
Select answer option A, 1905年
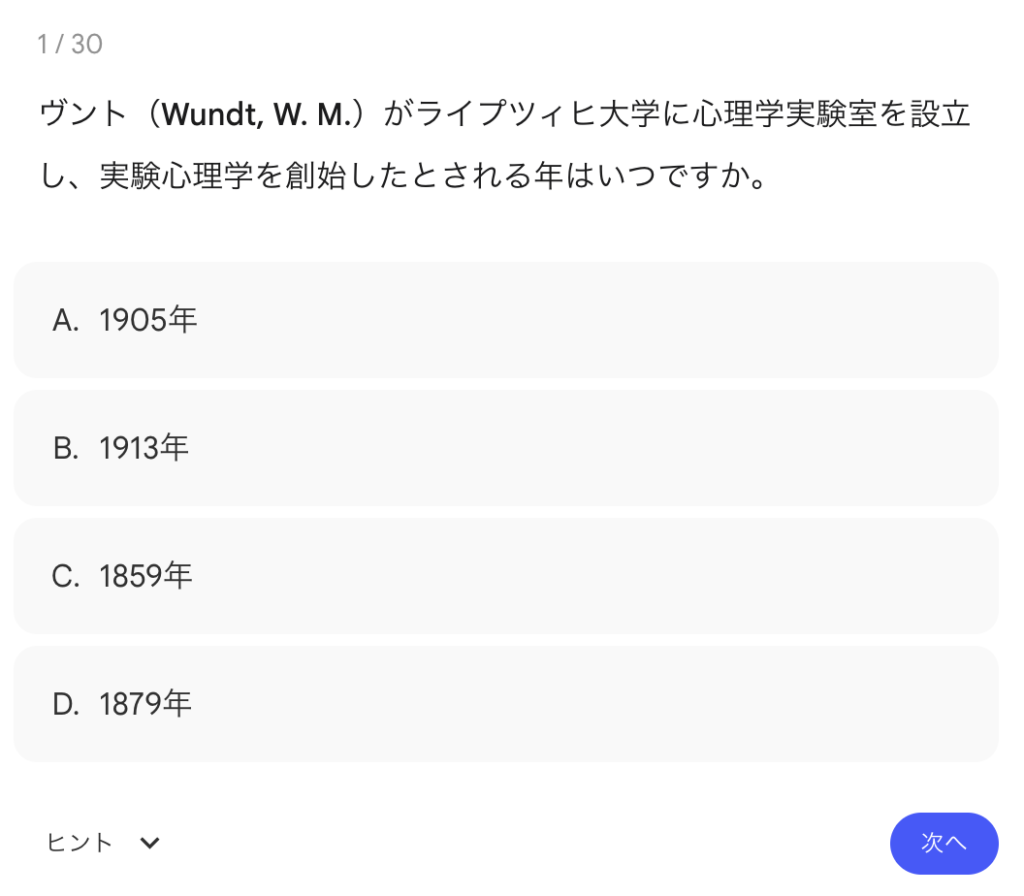[505, 320]
